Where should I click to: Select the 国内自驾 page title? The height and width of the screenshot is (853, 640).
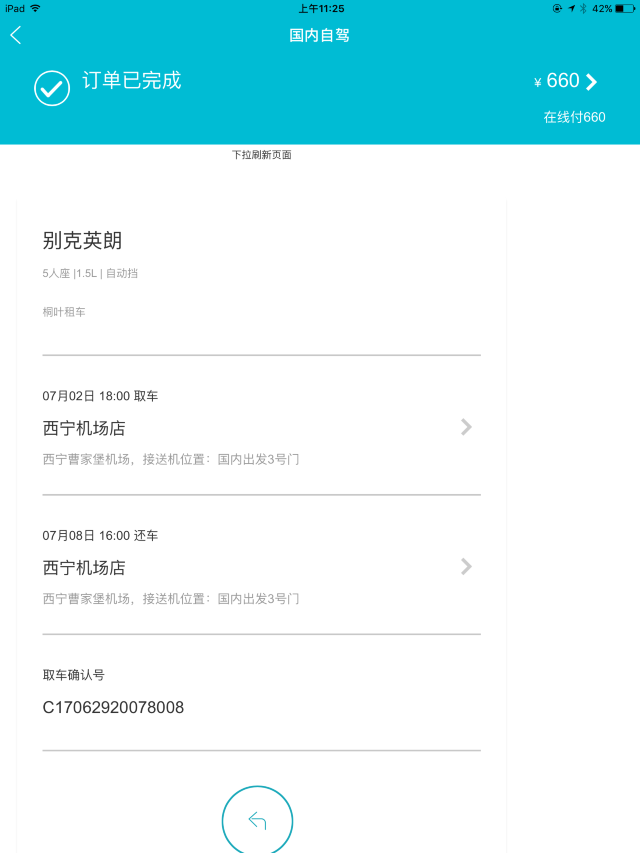(x=319, y=35)
